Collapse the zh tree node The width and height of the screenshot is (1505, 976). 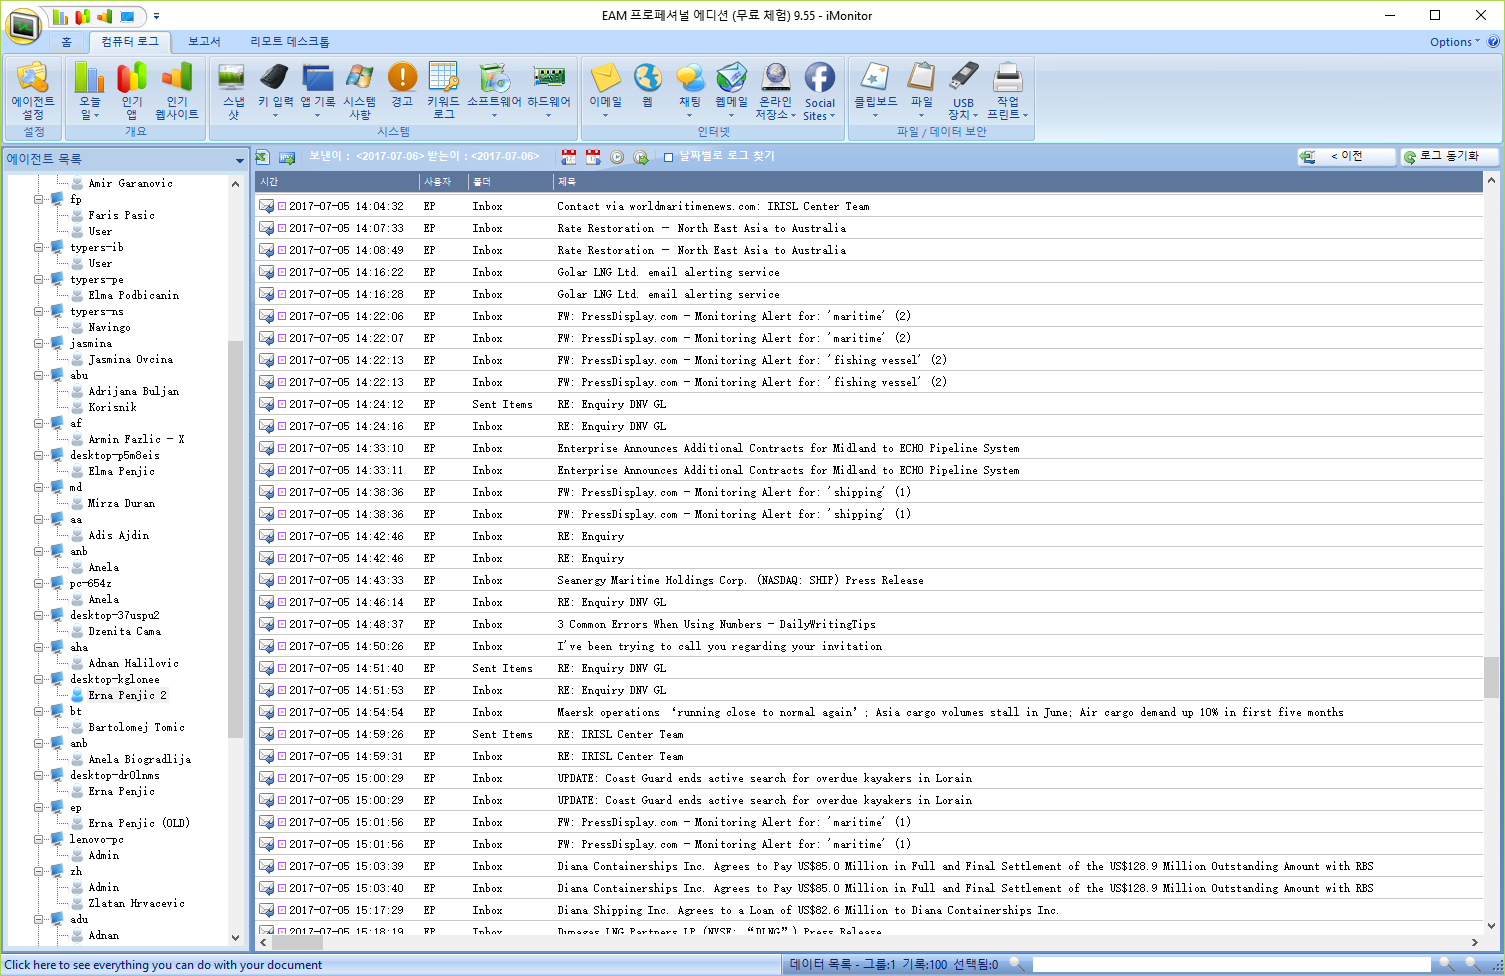38,871
